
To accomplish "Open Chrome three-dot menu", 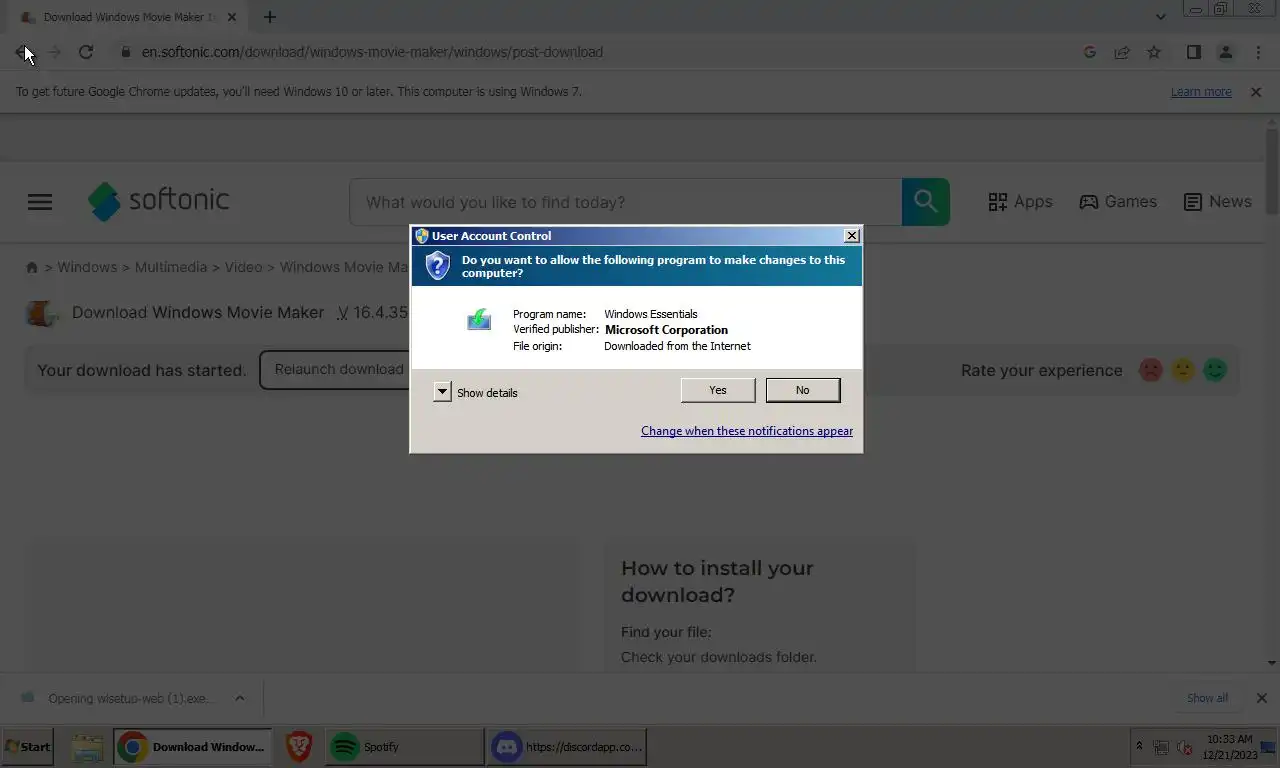I will 1258,52.
